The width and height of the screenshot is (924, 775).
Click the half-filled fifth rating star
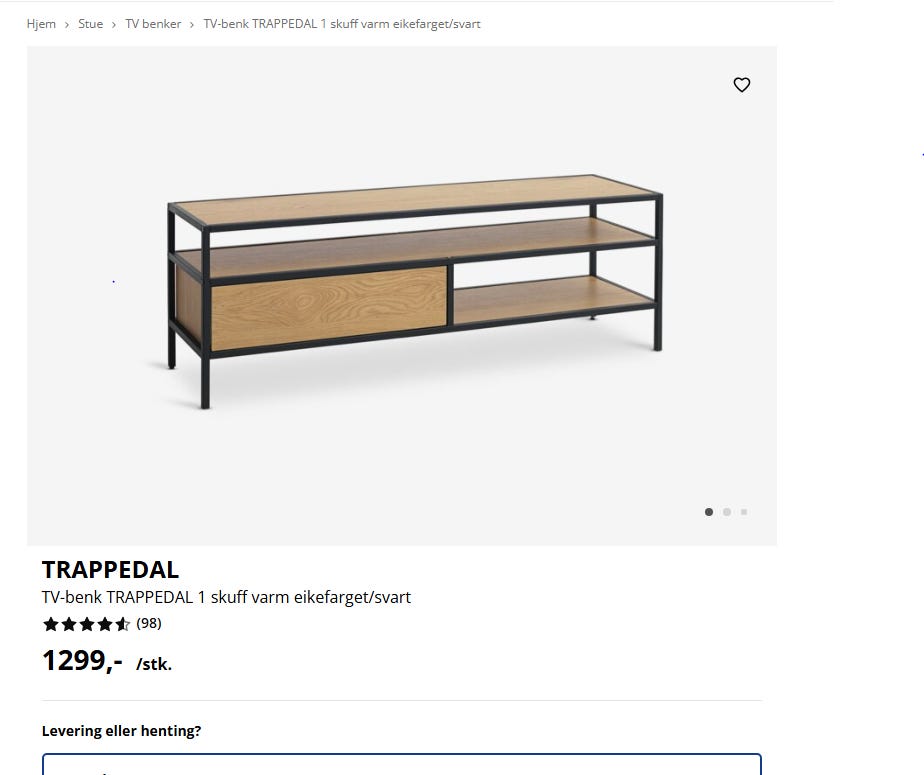click(x=123, y=624)
